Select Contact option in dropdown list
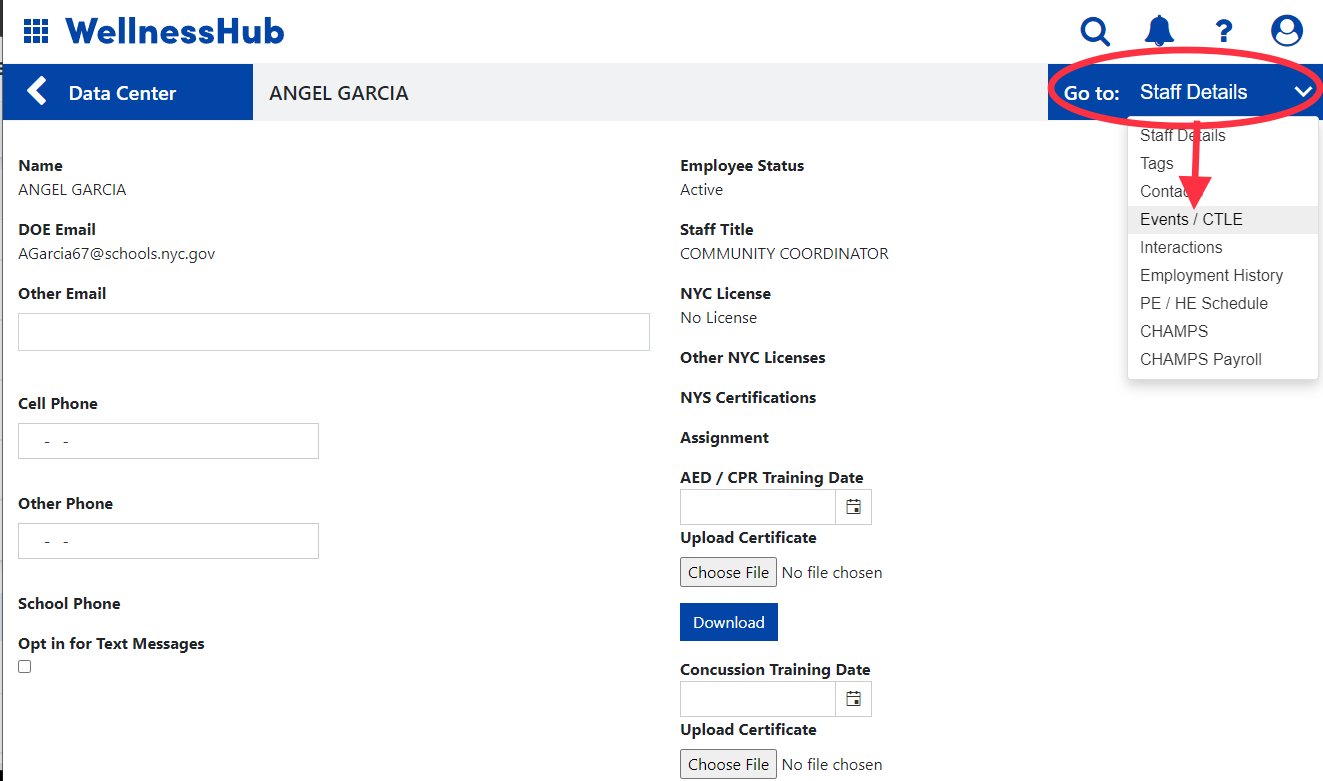 pyautogui.click(x=1223, y=191)
